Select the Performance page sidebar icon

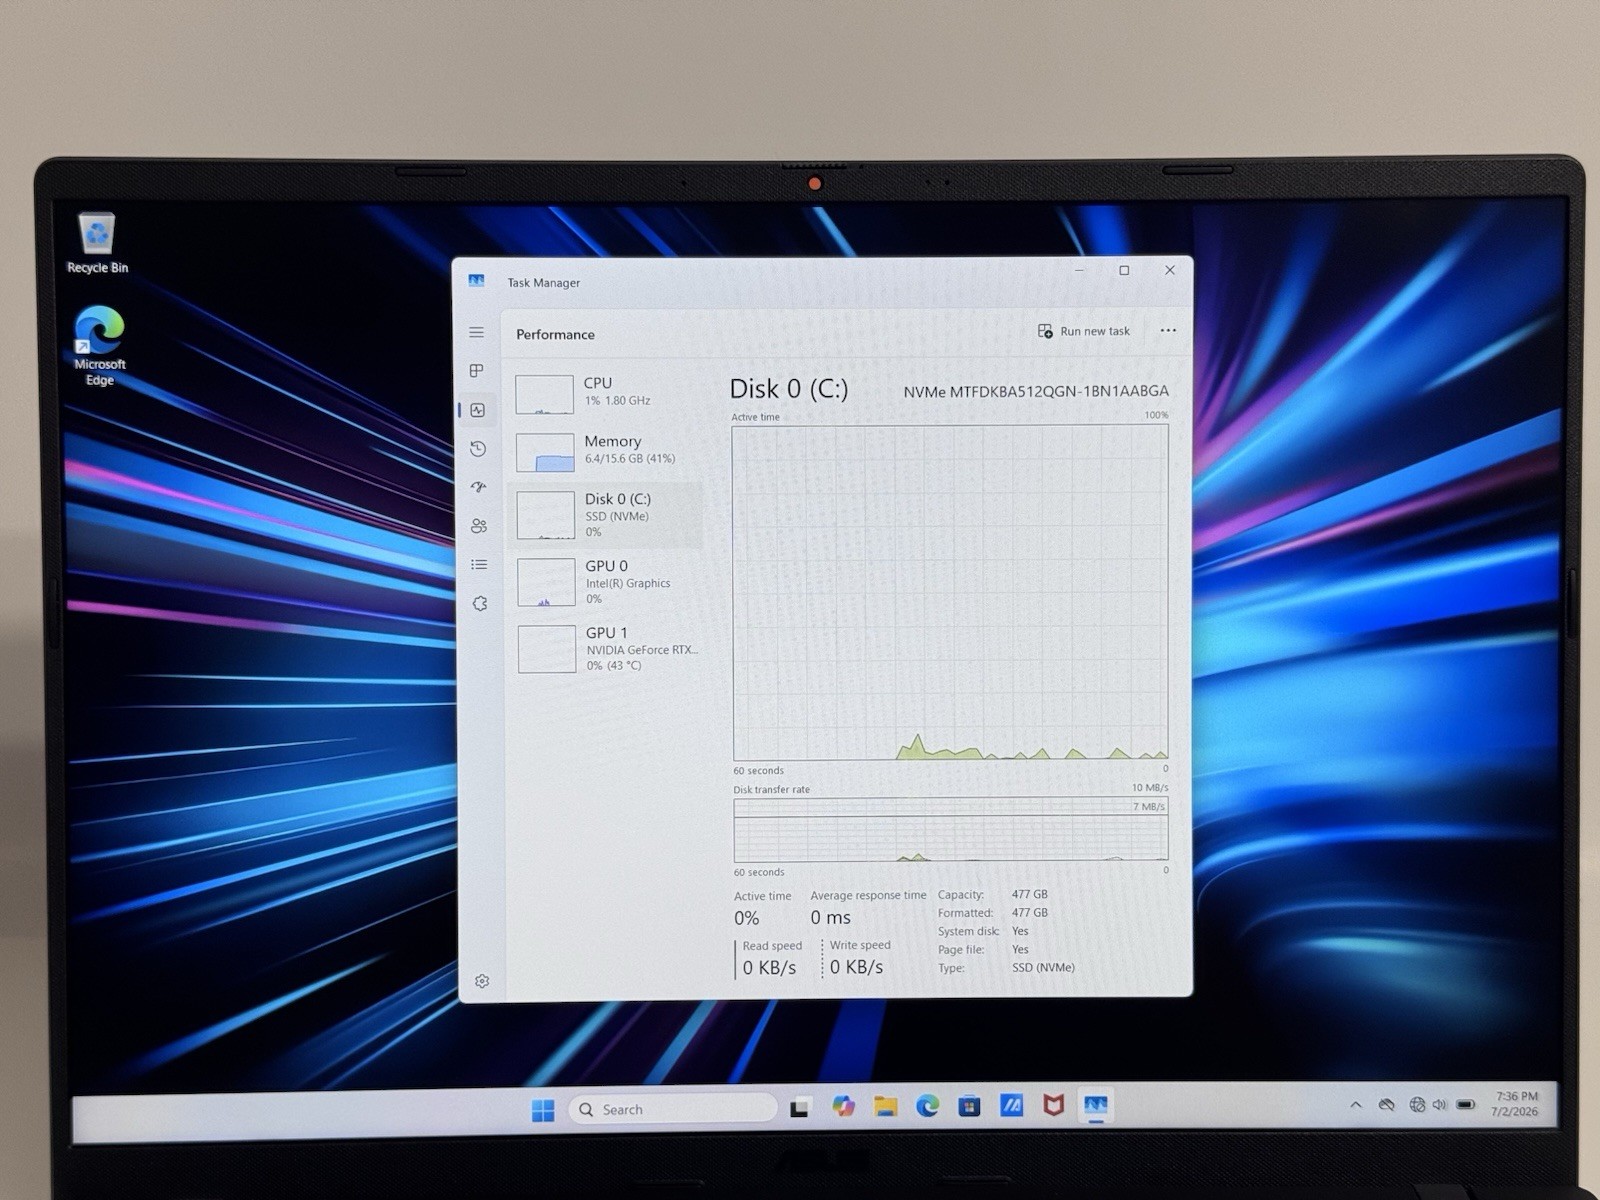[x=478, y=410]
